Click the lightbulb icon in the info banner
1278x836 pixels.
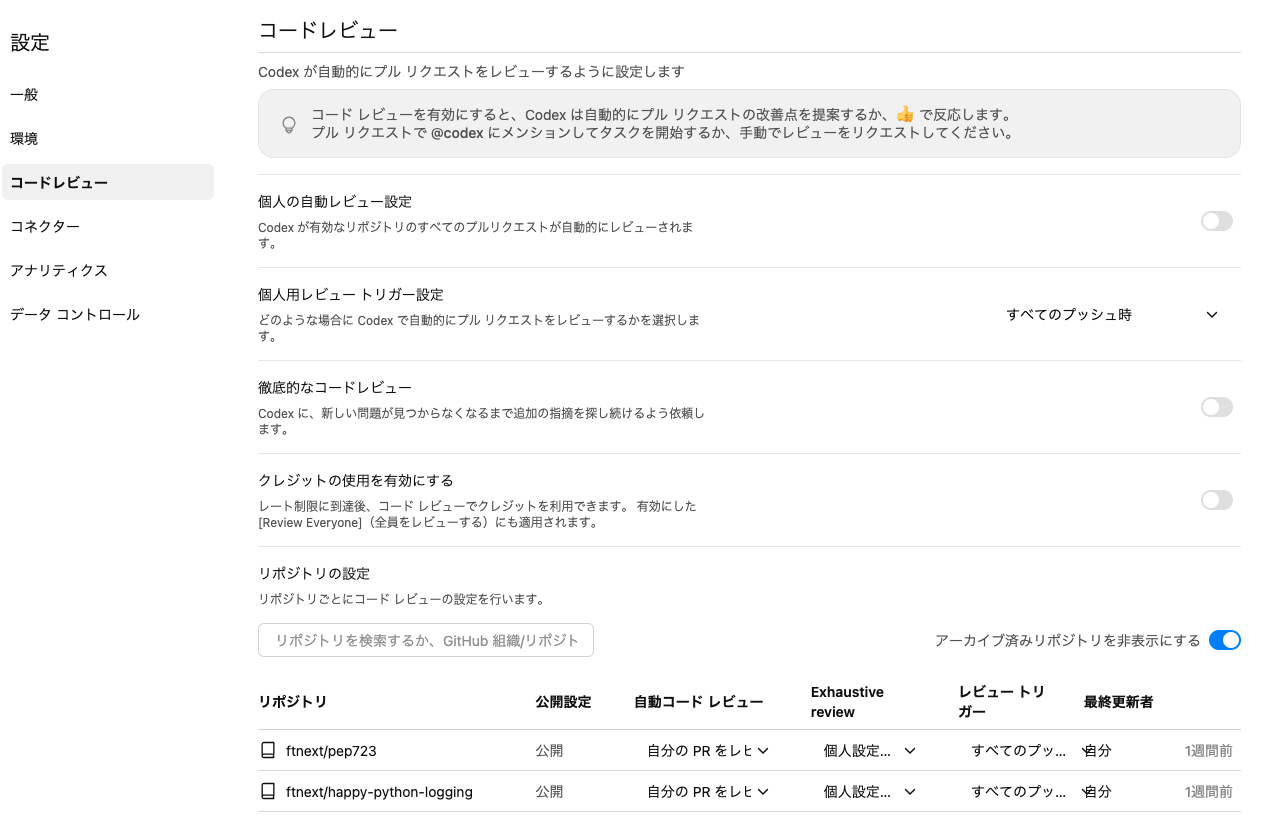tap(289, 124)
